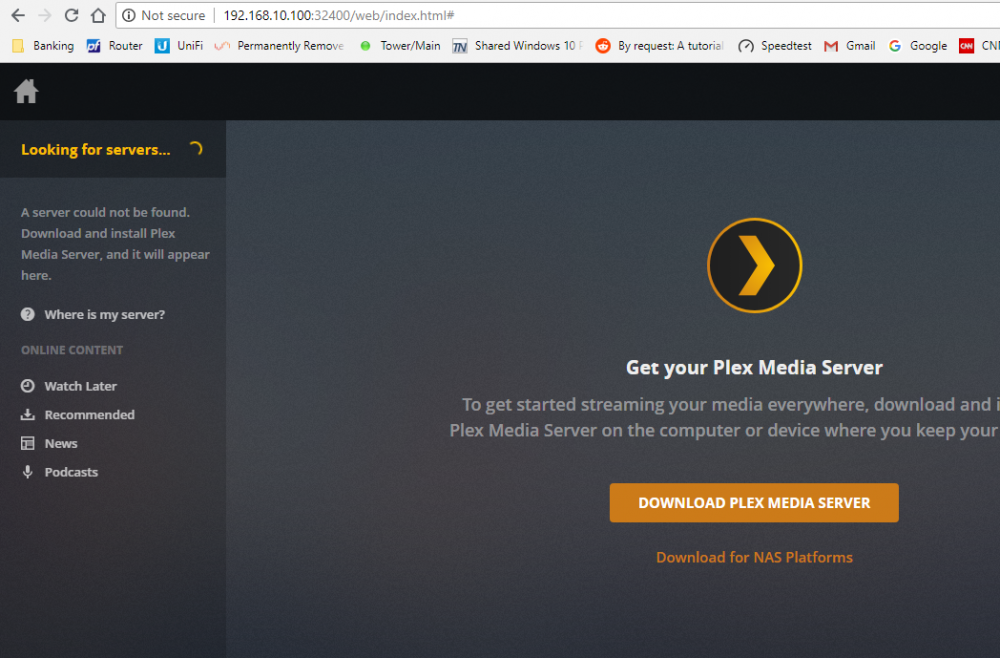Go to the Plex home icon
Viewport: 1000px width, 658px height.
click(26, 91)
